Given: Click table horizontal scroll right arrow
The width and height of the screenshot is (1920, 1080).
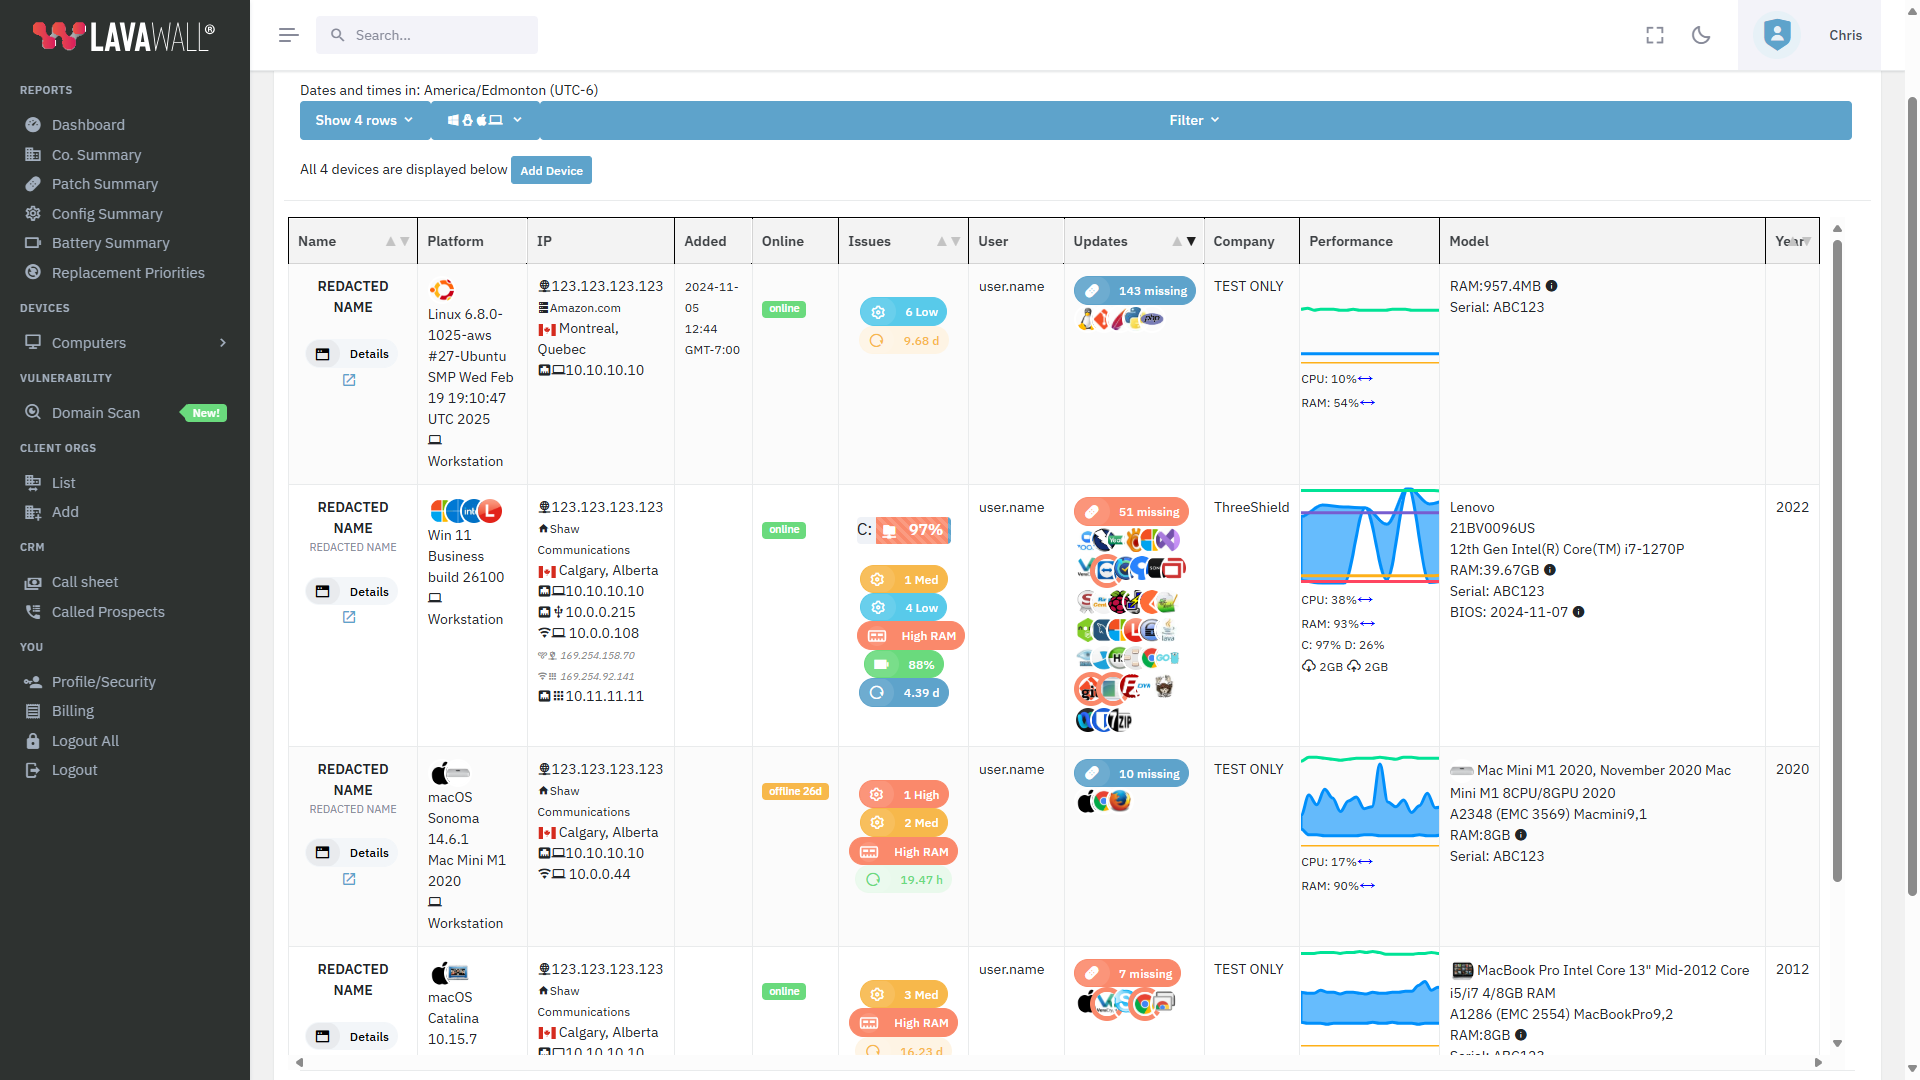Looking at the screenshot, I should pos(1819,1062).
